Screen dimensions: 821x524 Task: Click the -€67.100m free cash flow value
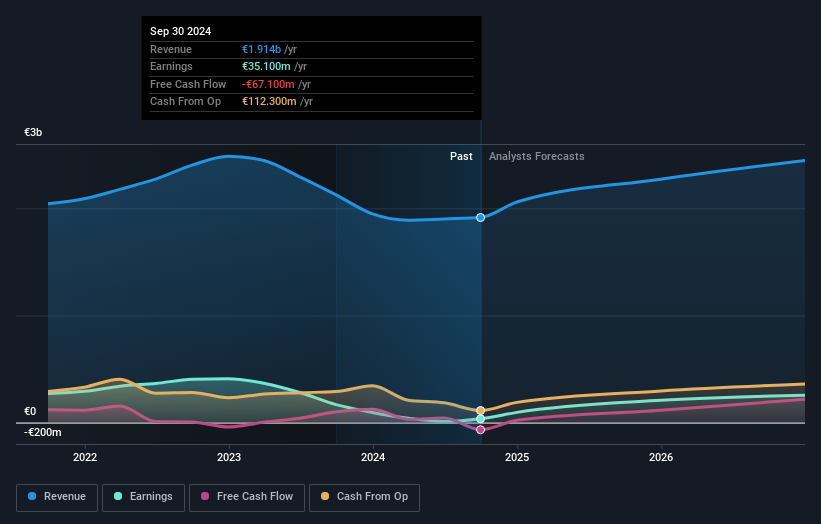click(x=268, y=84)
